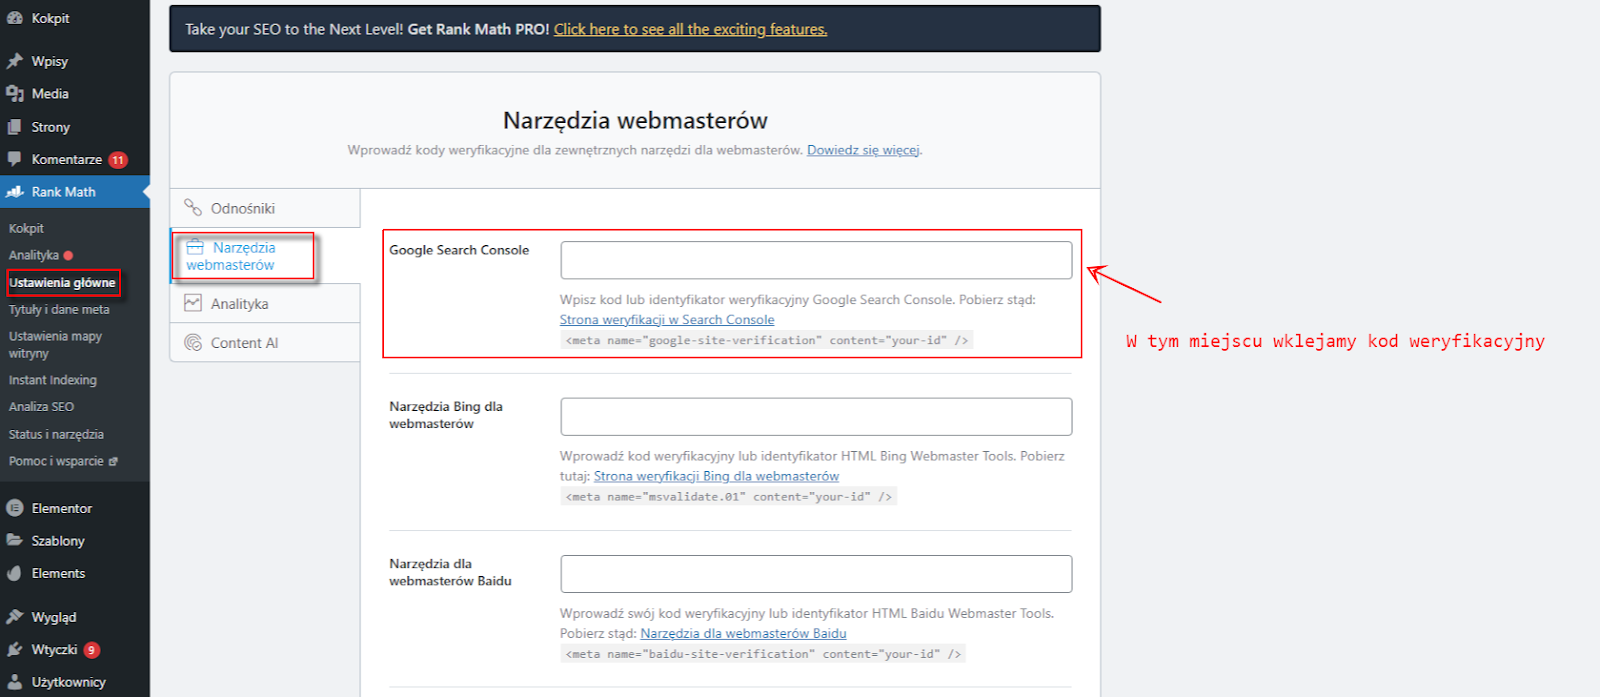Click the red 9 plugins badge

tap(91, 650)
